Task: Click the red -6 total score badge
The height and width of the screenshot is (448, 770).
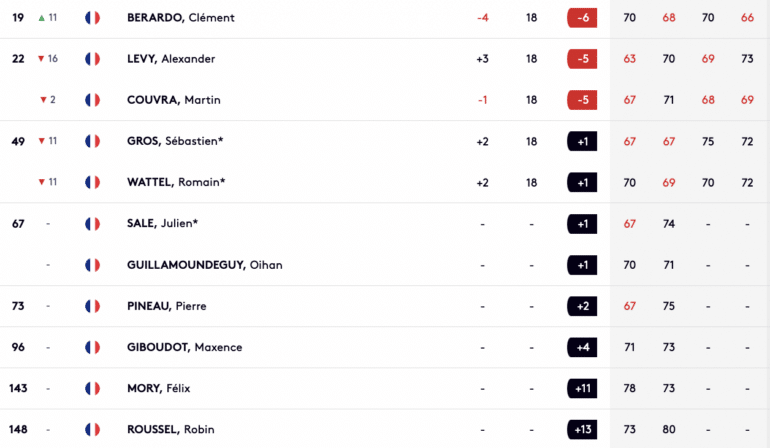Action: (x=582, y=18)
